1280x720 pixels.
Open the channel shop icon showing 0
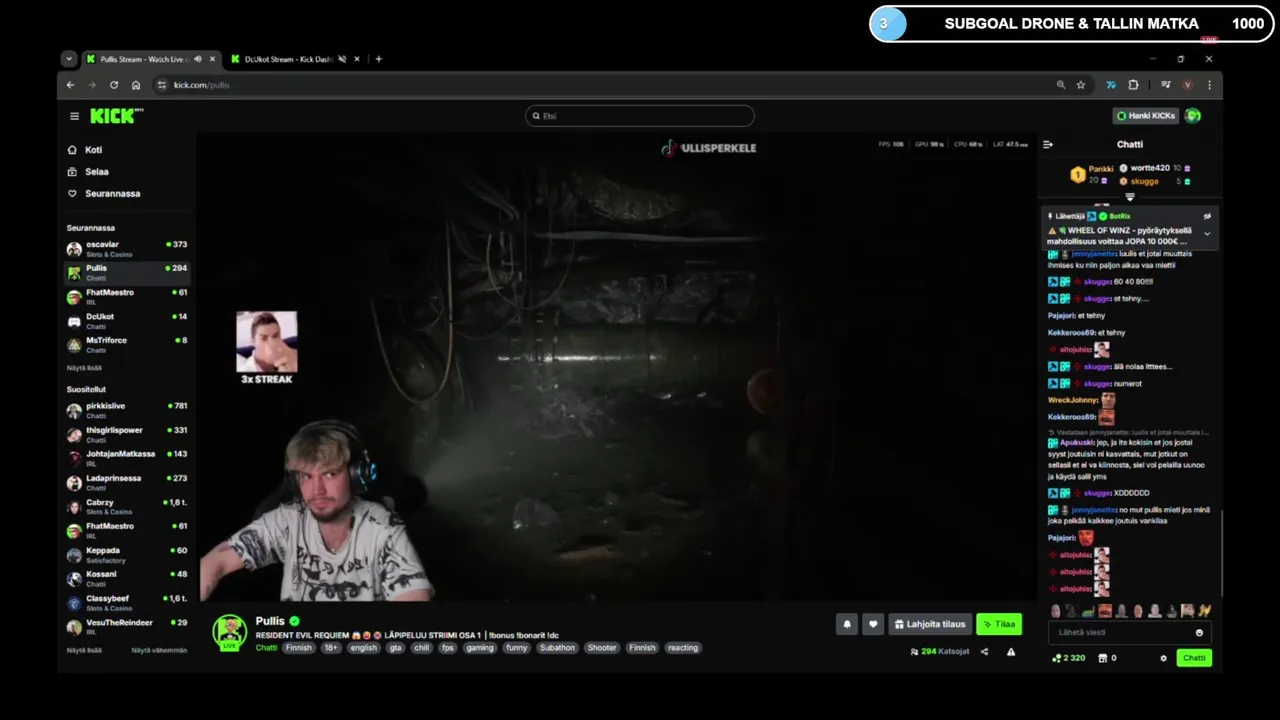[1107, 658]
